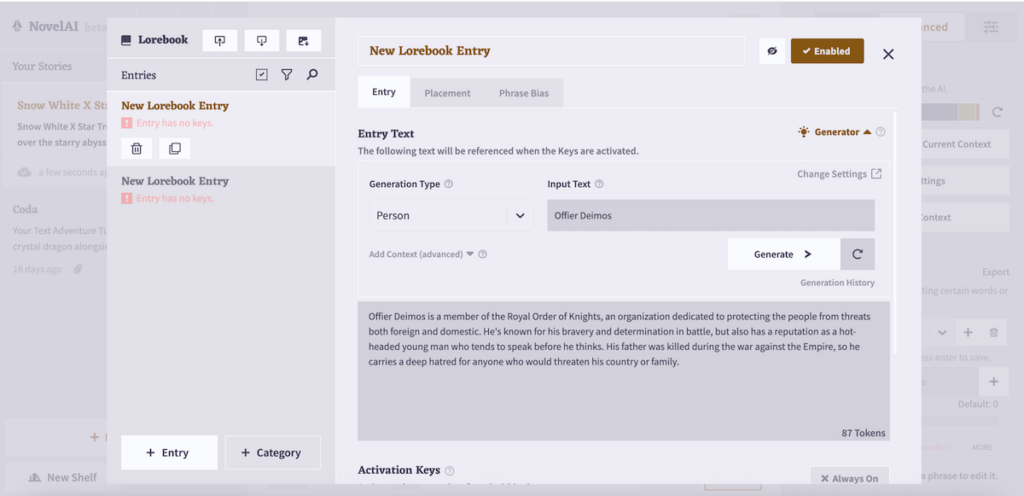Click the attachment icon under Coda
The image size is (1024, 496).
click(x=78, y=269)
